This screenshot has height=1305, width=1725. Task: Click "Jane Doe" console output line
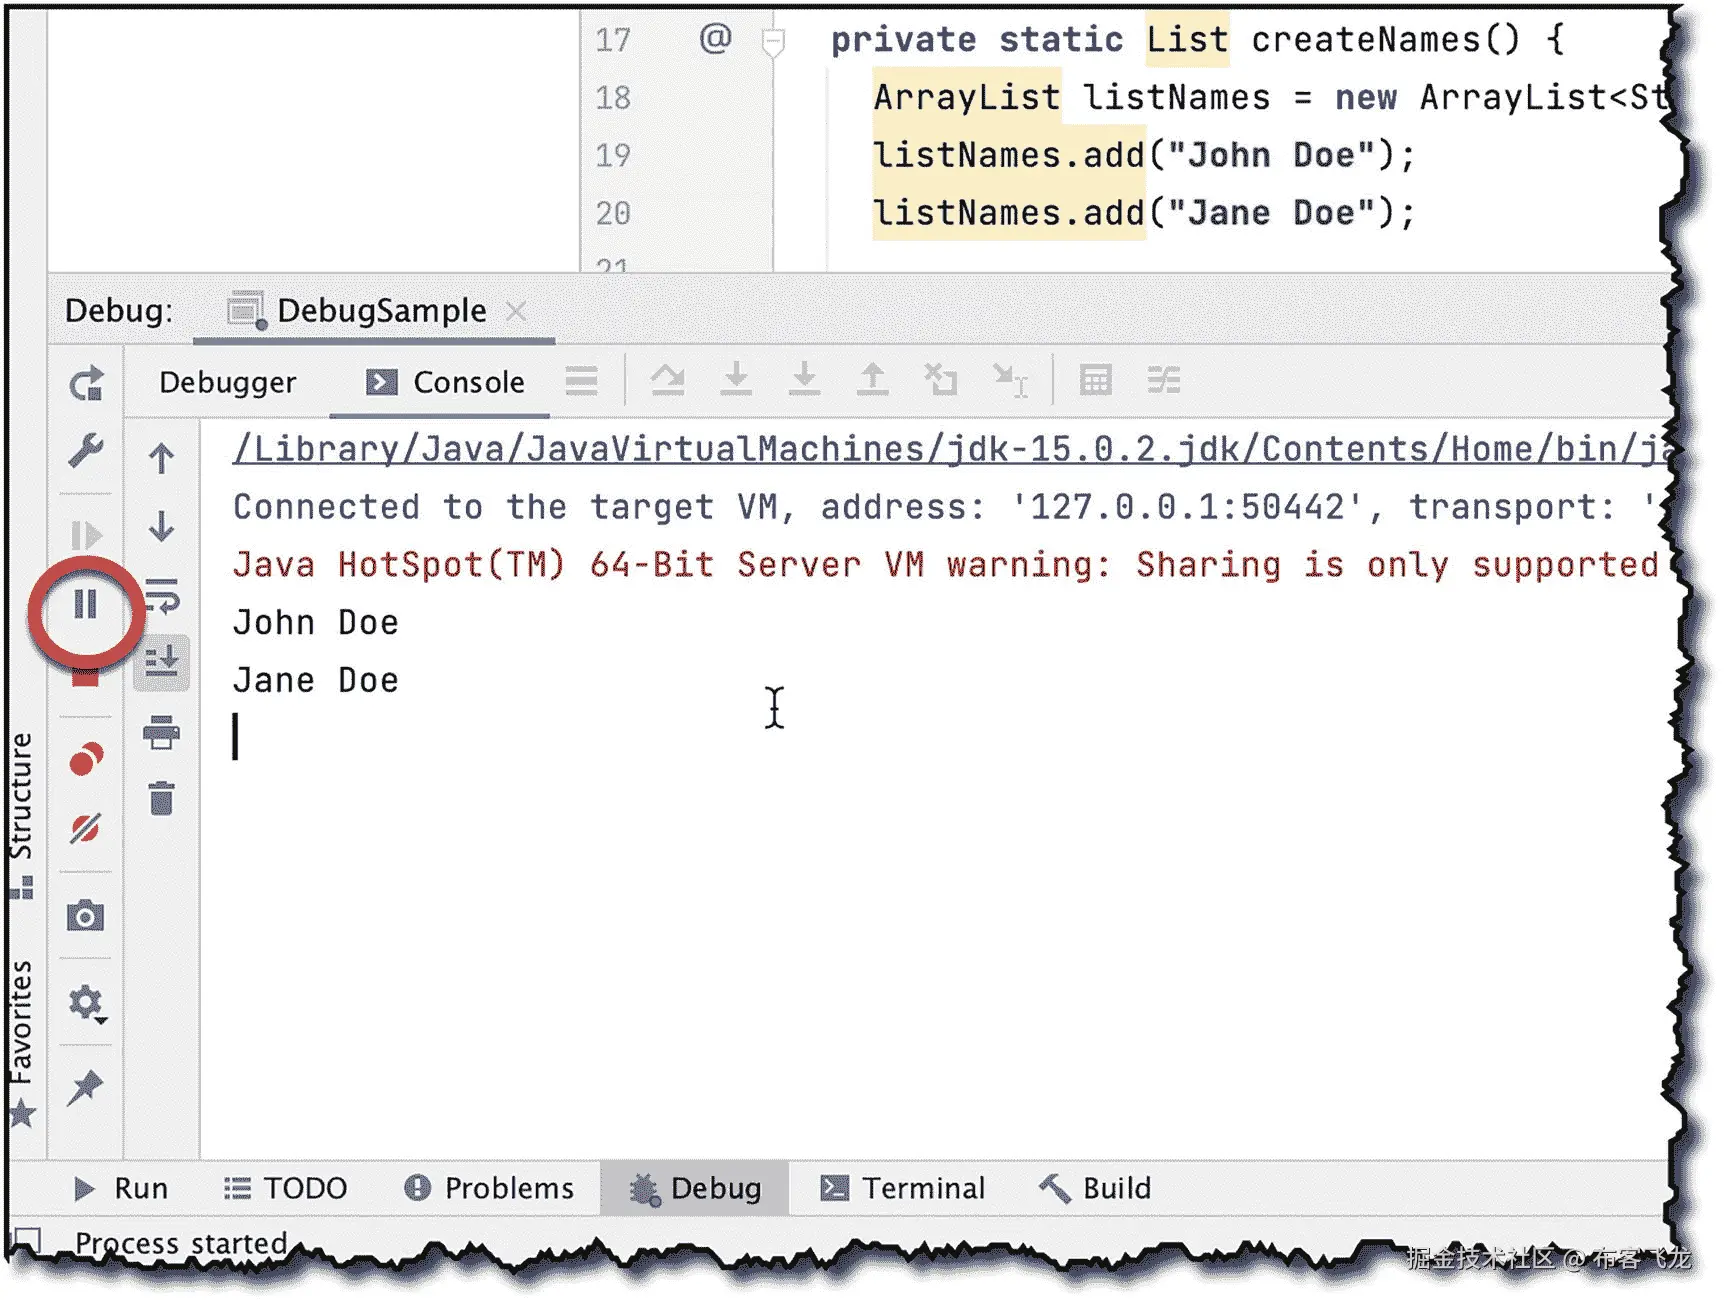[x=316, y=681]
